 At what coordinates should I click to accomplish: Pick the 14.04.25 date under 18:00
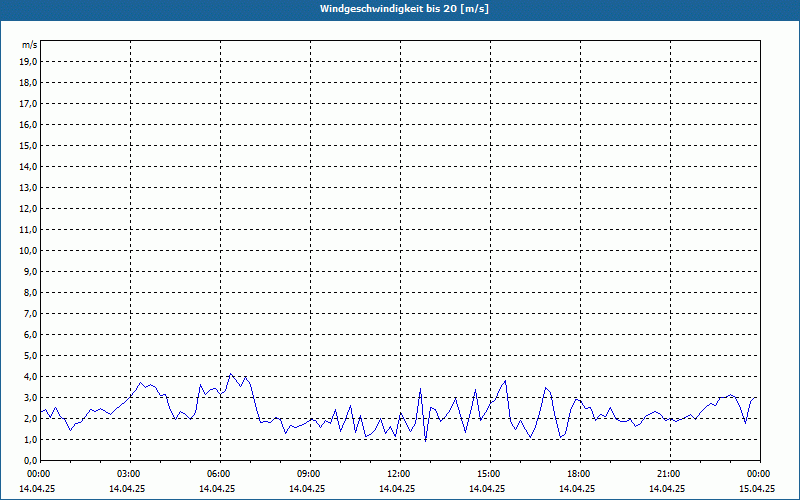[x=577, y=488]
